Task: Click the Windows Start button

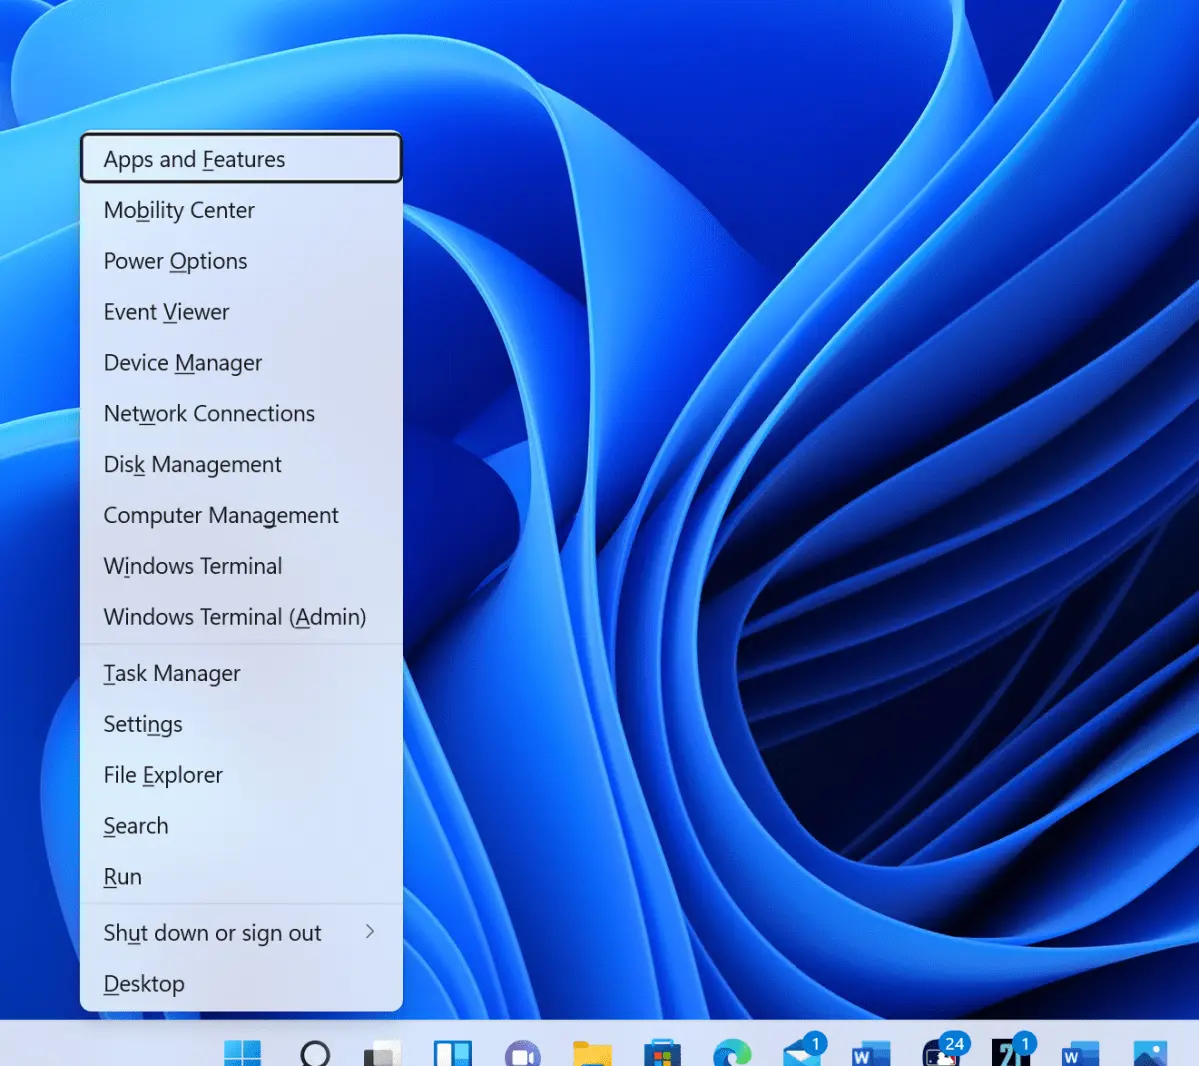Action: (242, 1052)
